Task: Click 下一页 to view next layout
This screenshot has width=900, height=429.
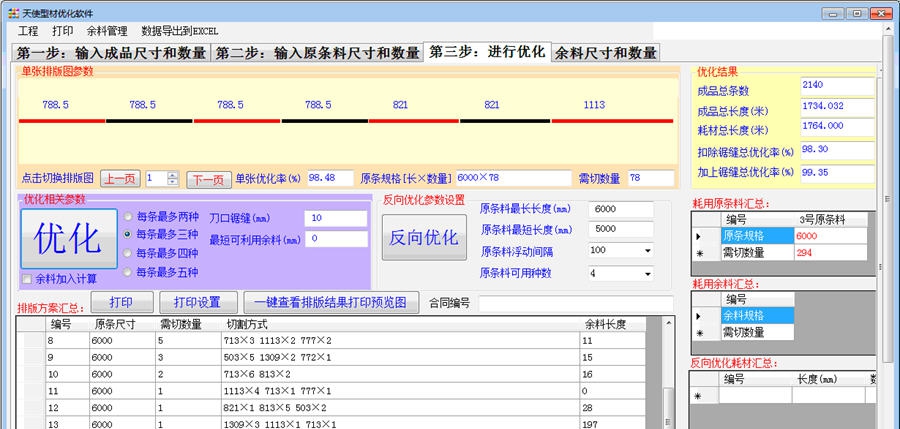Action: [x=208, y=179]
